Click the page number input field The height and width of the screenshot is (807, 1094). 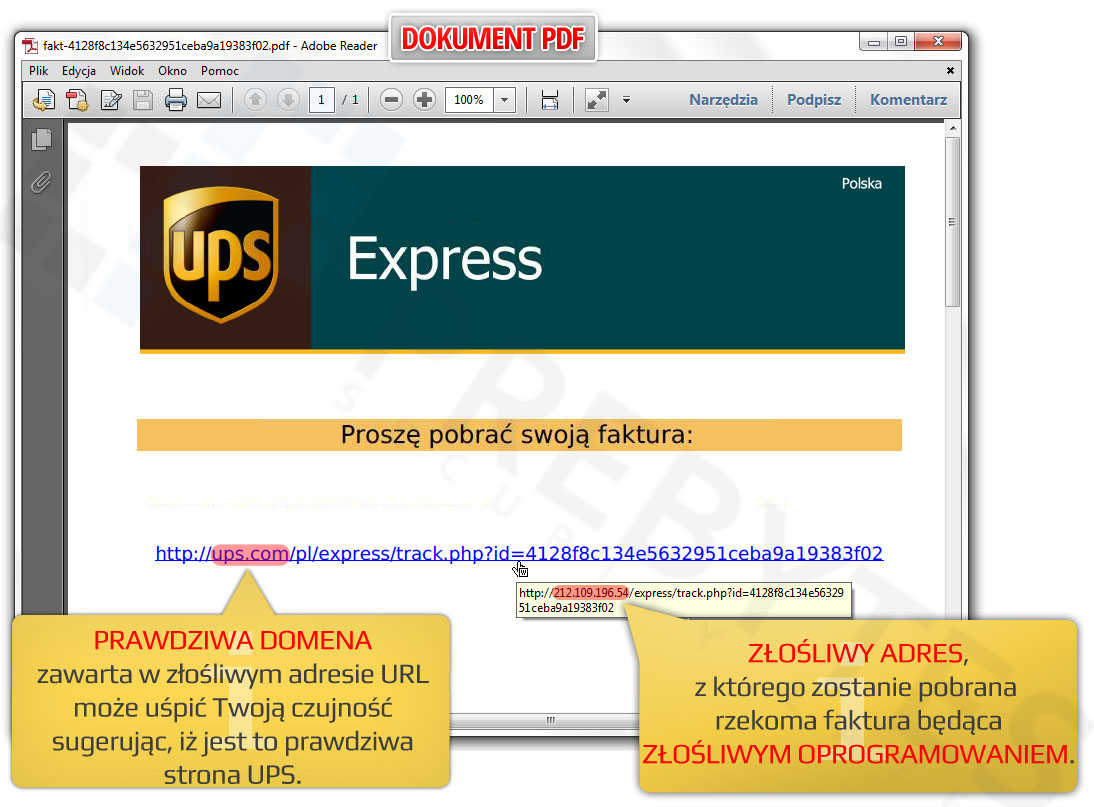pos(322,100)
